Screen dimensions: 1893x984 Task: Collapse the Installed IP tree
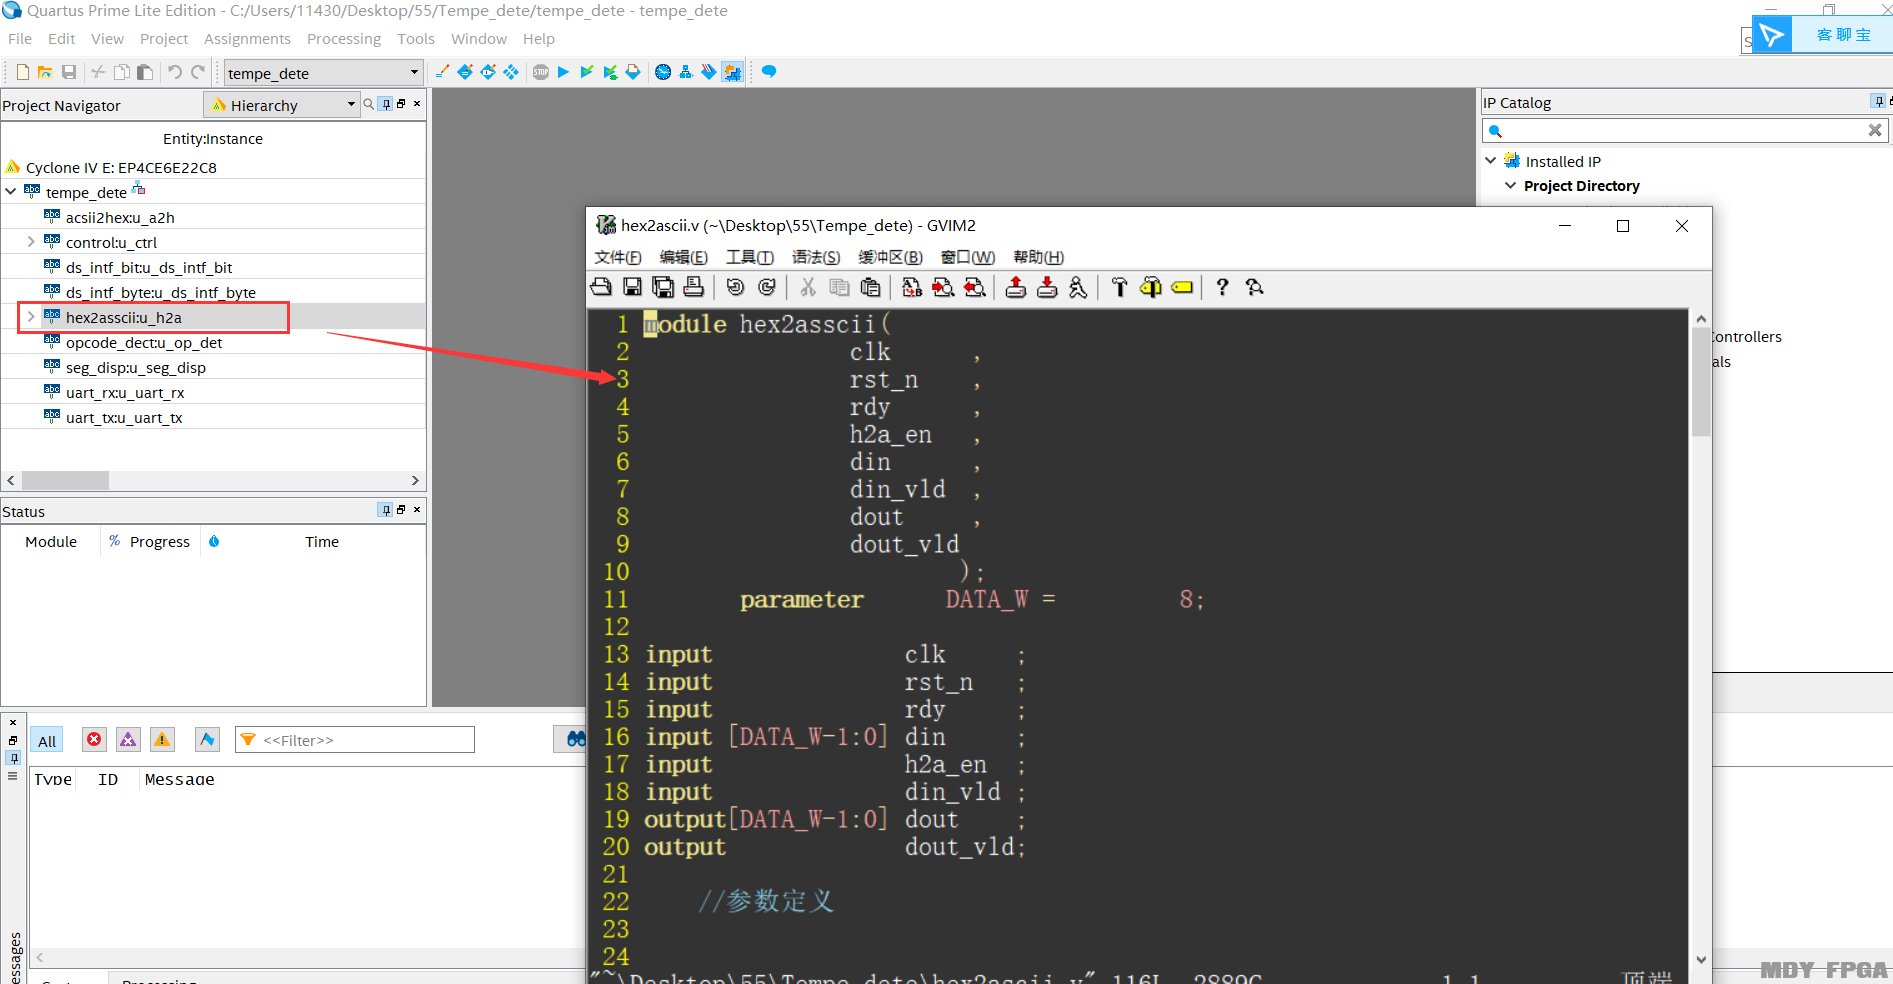[x=1490, y=160]
